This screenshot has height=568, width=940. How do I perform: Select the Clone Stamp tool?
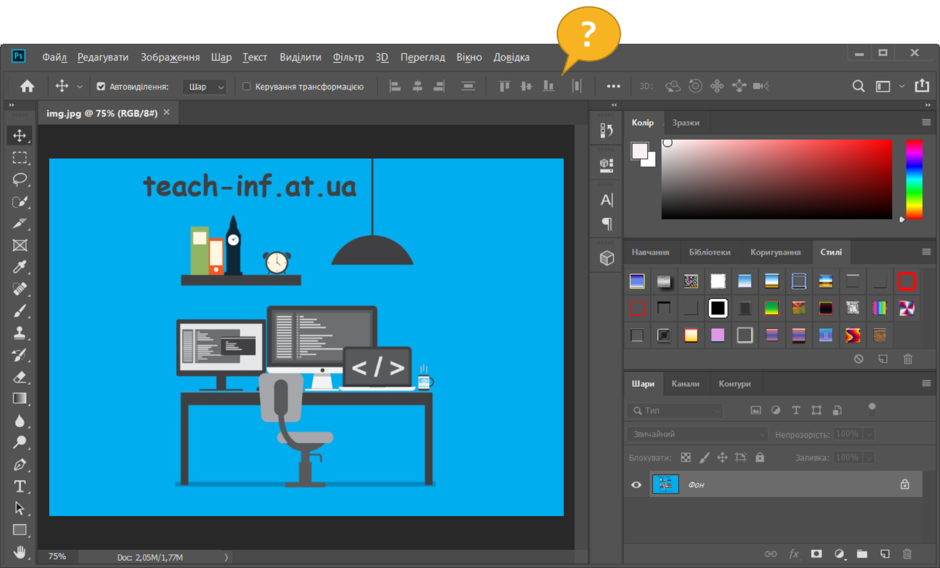pos(19,333)
